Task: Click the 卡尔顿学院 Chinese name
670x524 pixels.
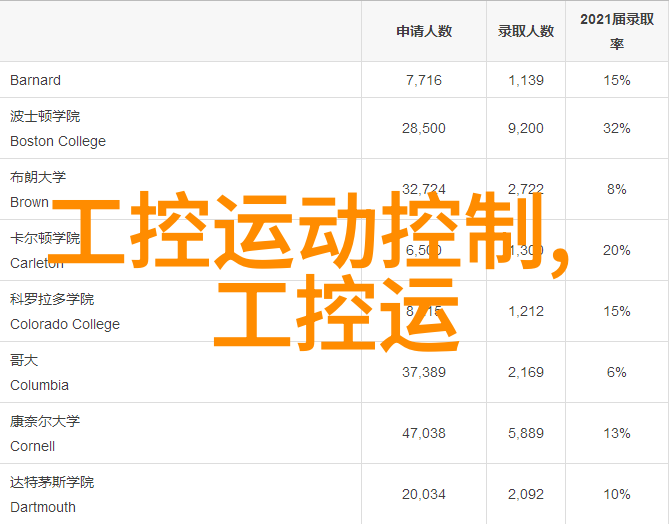Action: pyautogui.click(x=45, y=238)
